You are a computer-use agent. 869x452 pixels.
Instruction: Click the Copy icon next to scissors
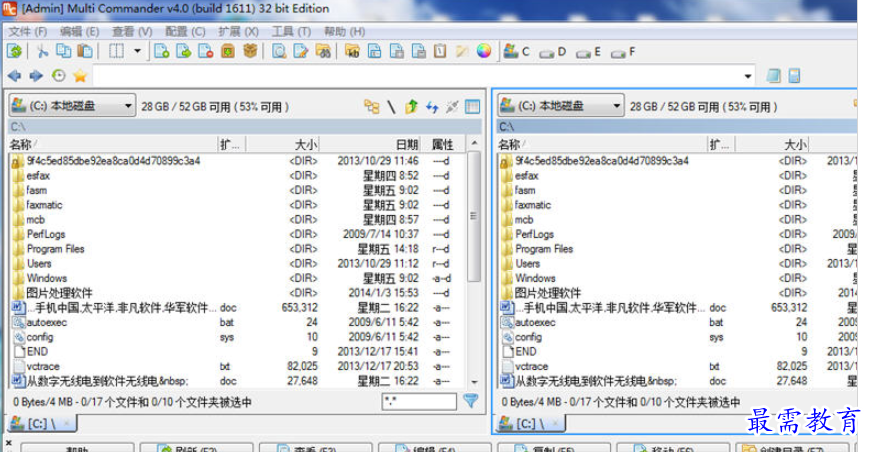click(64, 51)
